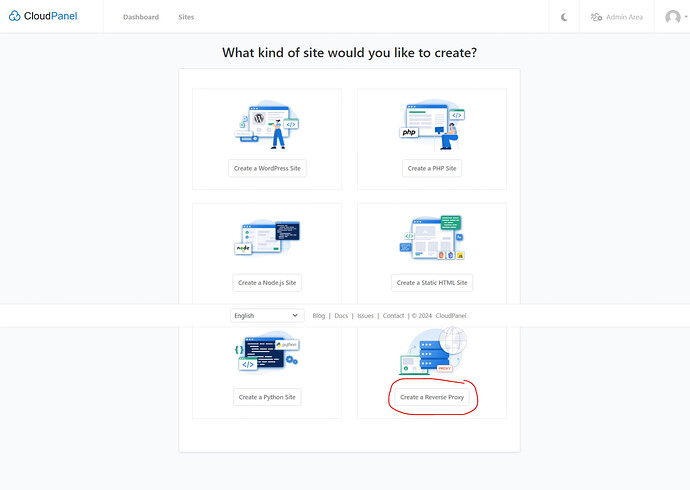Viewport: 690px width, 490px height.
Task: Open the Sites menu item
Action: 186,17
